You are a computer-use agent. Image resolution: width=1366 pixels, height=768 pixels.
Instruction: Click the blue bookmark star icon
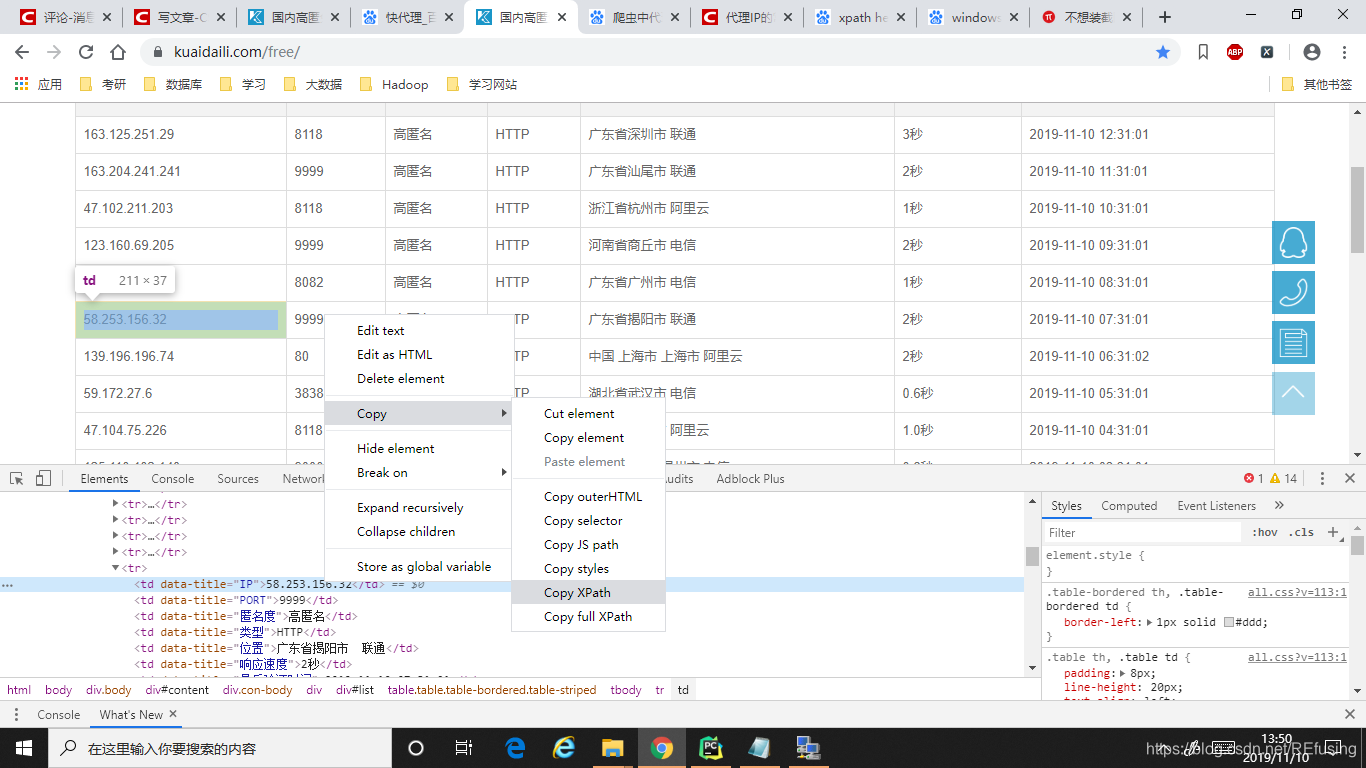pyautogui.click(x=1163, y=52)
